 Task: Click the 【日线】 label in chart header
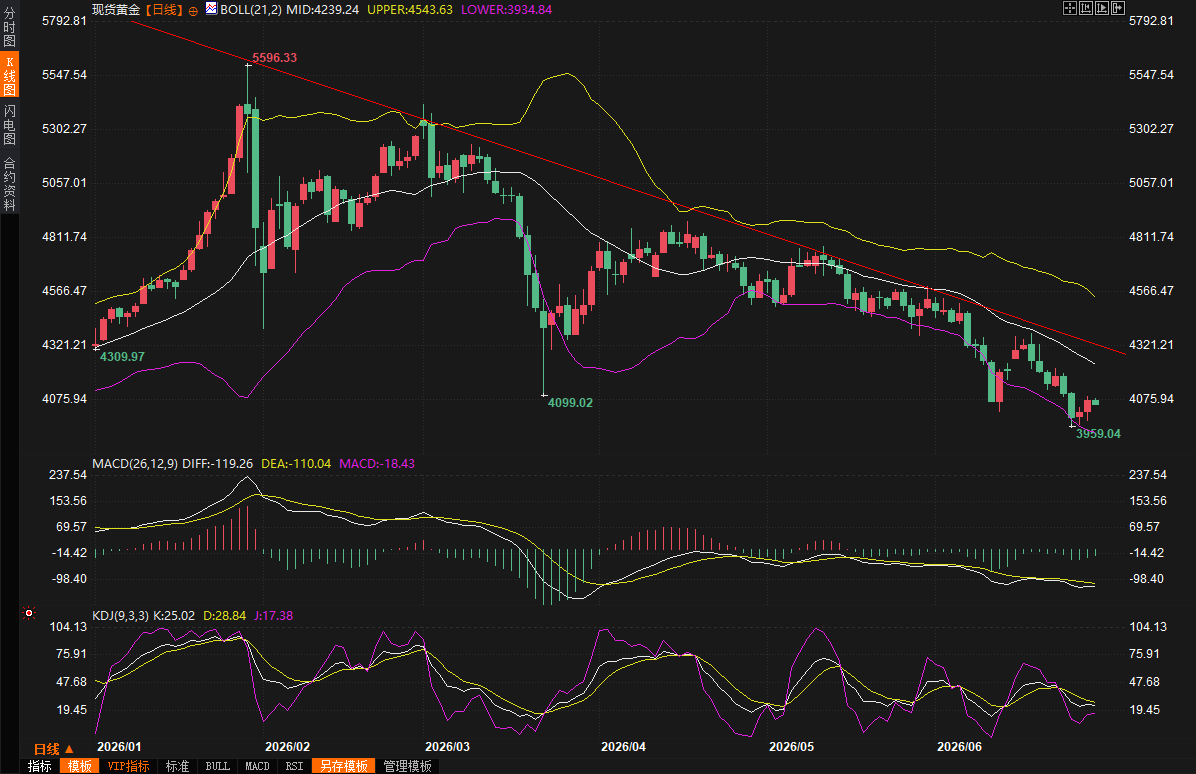164,9
